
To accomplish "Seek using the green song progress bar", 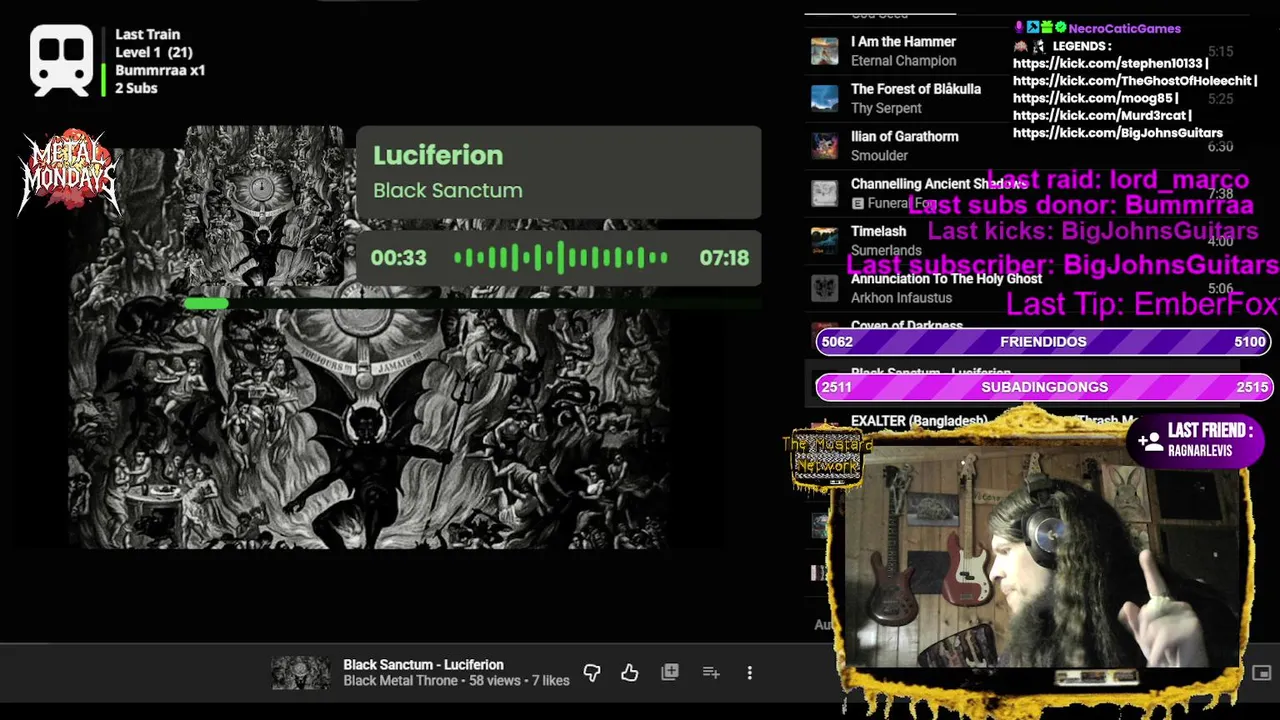I will tap(472, 303).
